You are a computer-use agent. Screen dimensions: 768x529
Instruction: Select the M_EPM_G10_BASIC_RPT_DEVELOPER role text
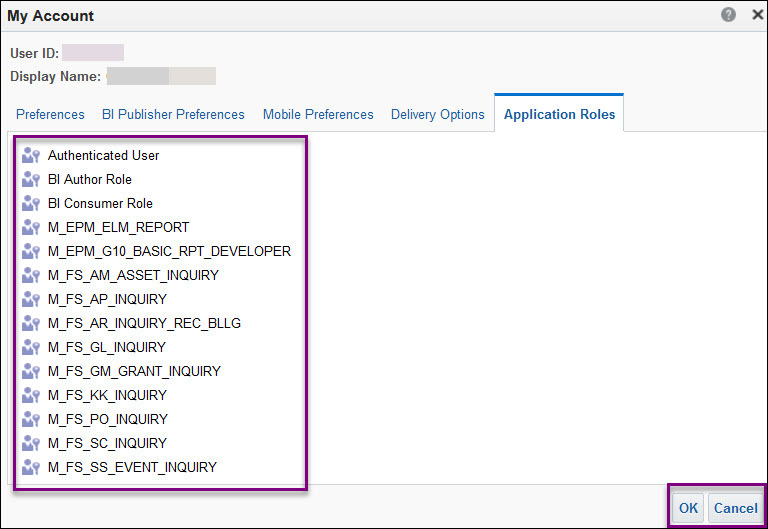coord(169,251)
